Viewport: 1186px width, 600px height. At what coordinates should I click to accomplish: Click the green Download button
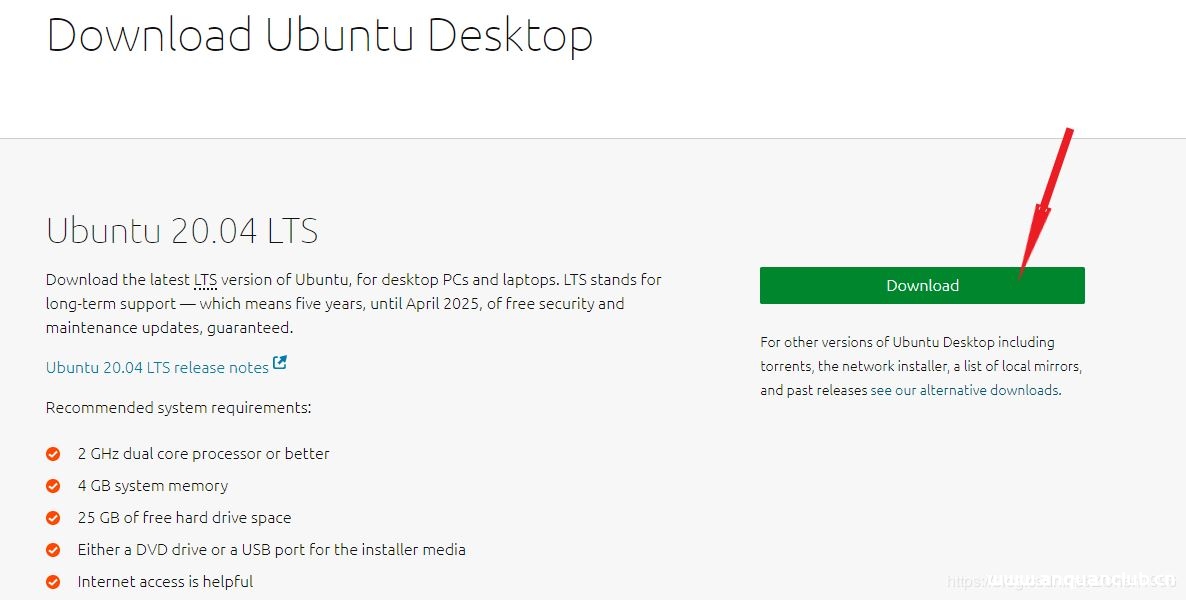[x=921, y=285]
